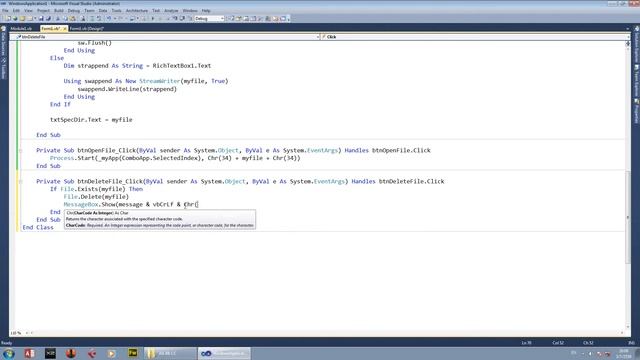
Task: Open the Debug menu
Action: point(74,11)
